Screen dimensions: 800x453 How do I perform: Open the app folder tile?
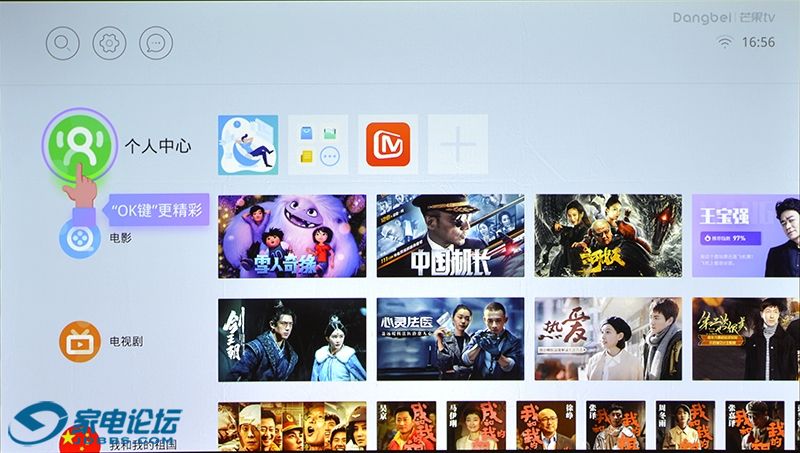click(x=318, y=145)
